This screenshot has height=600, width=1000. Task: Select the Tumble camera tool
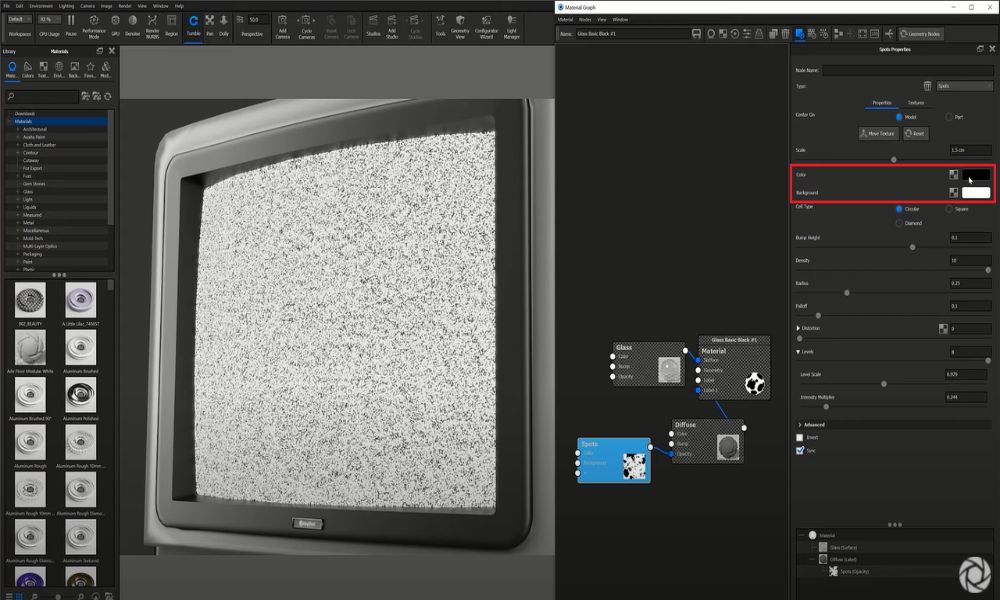[193, 23]
